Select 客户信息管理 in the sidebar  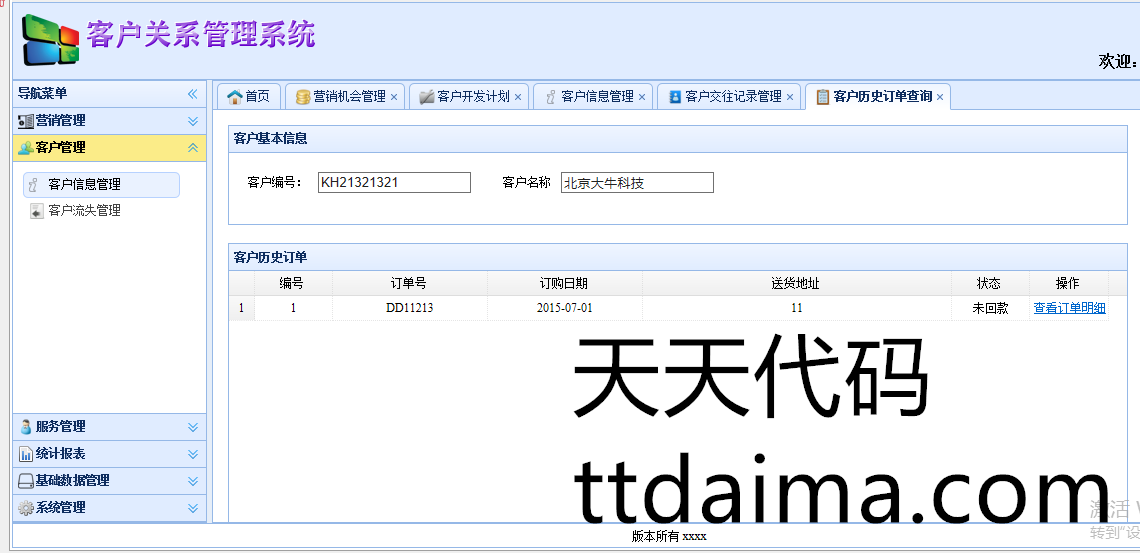pyautogui.click(x=84, y=185)
